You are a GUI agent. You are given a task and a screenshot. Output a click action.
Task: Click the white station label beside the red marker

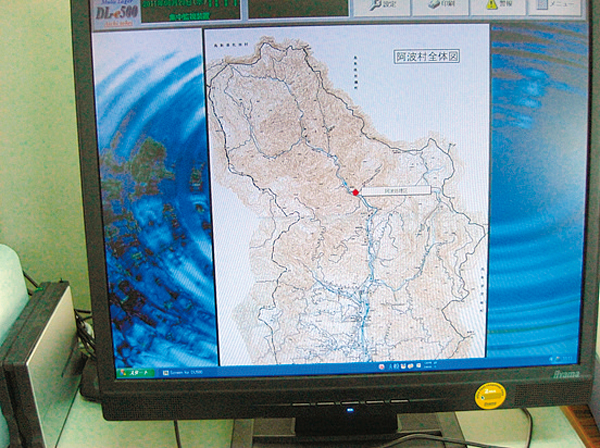point(394,190)
